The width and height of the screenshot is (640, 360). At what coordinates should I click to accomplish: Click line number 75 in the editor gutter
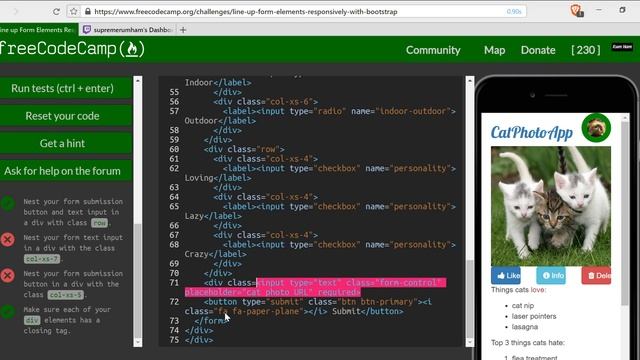(x=174, y=340)
